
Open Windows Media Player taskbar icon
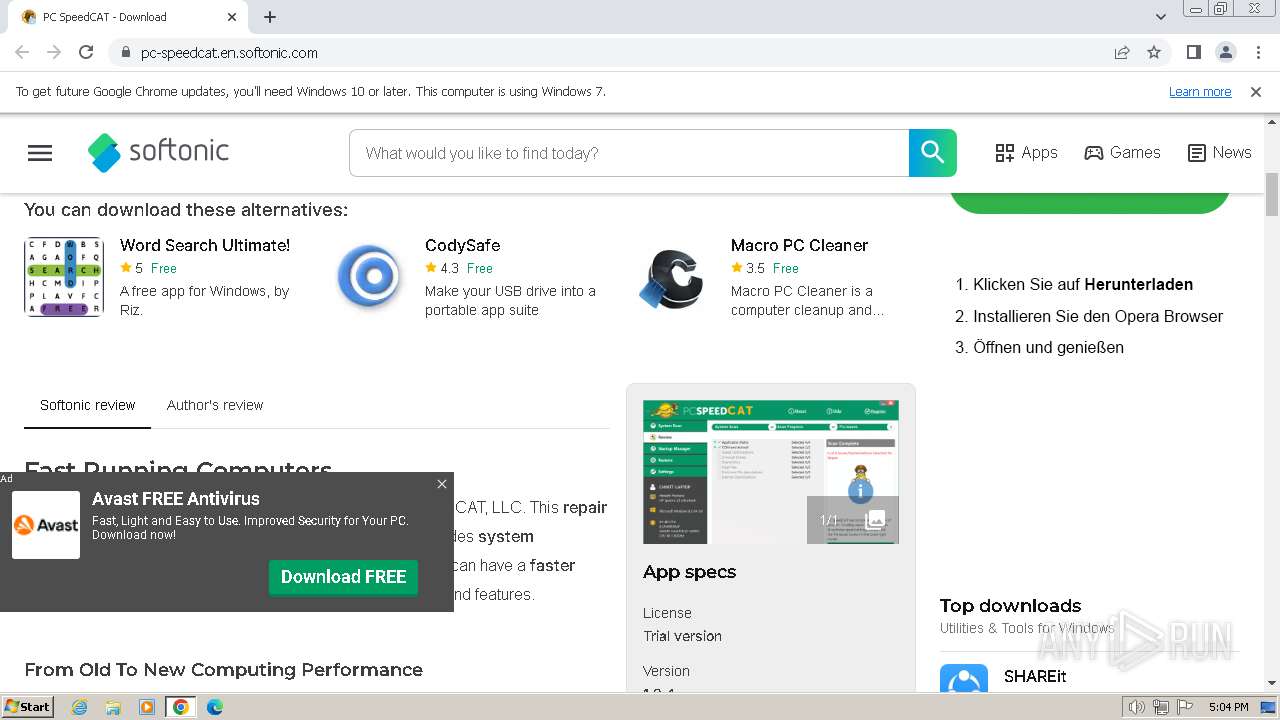pyautogui.click(x=147, y=707)
